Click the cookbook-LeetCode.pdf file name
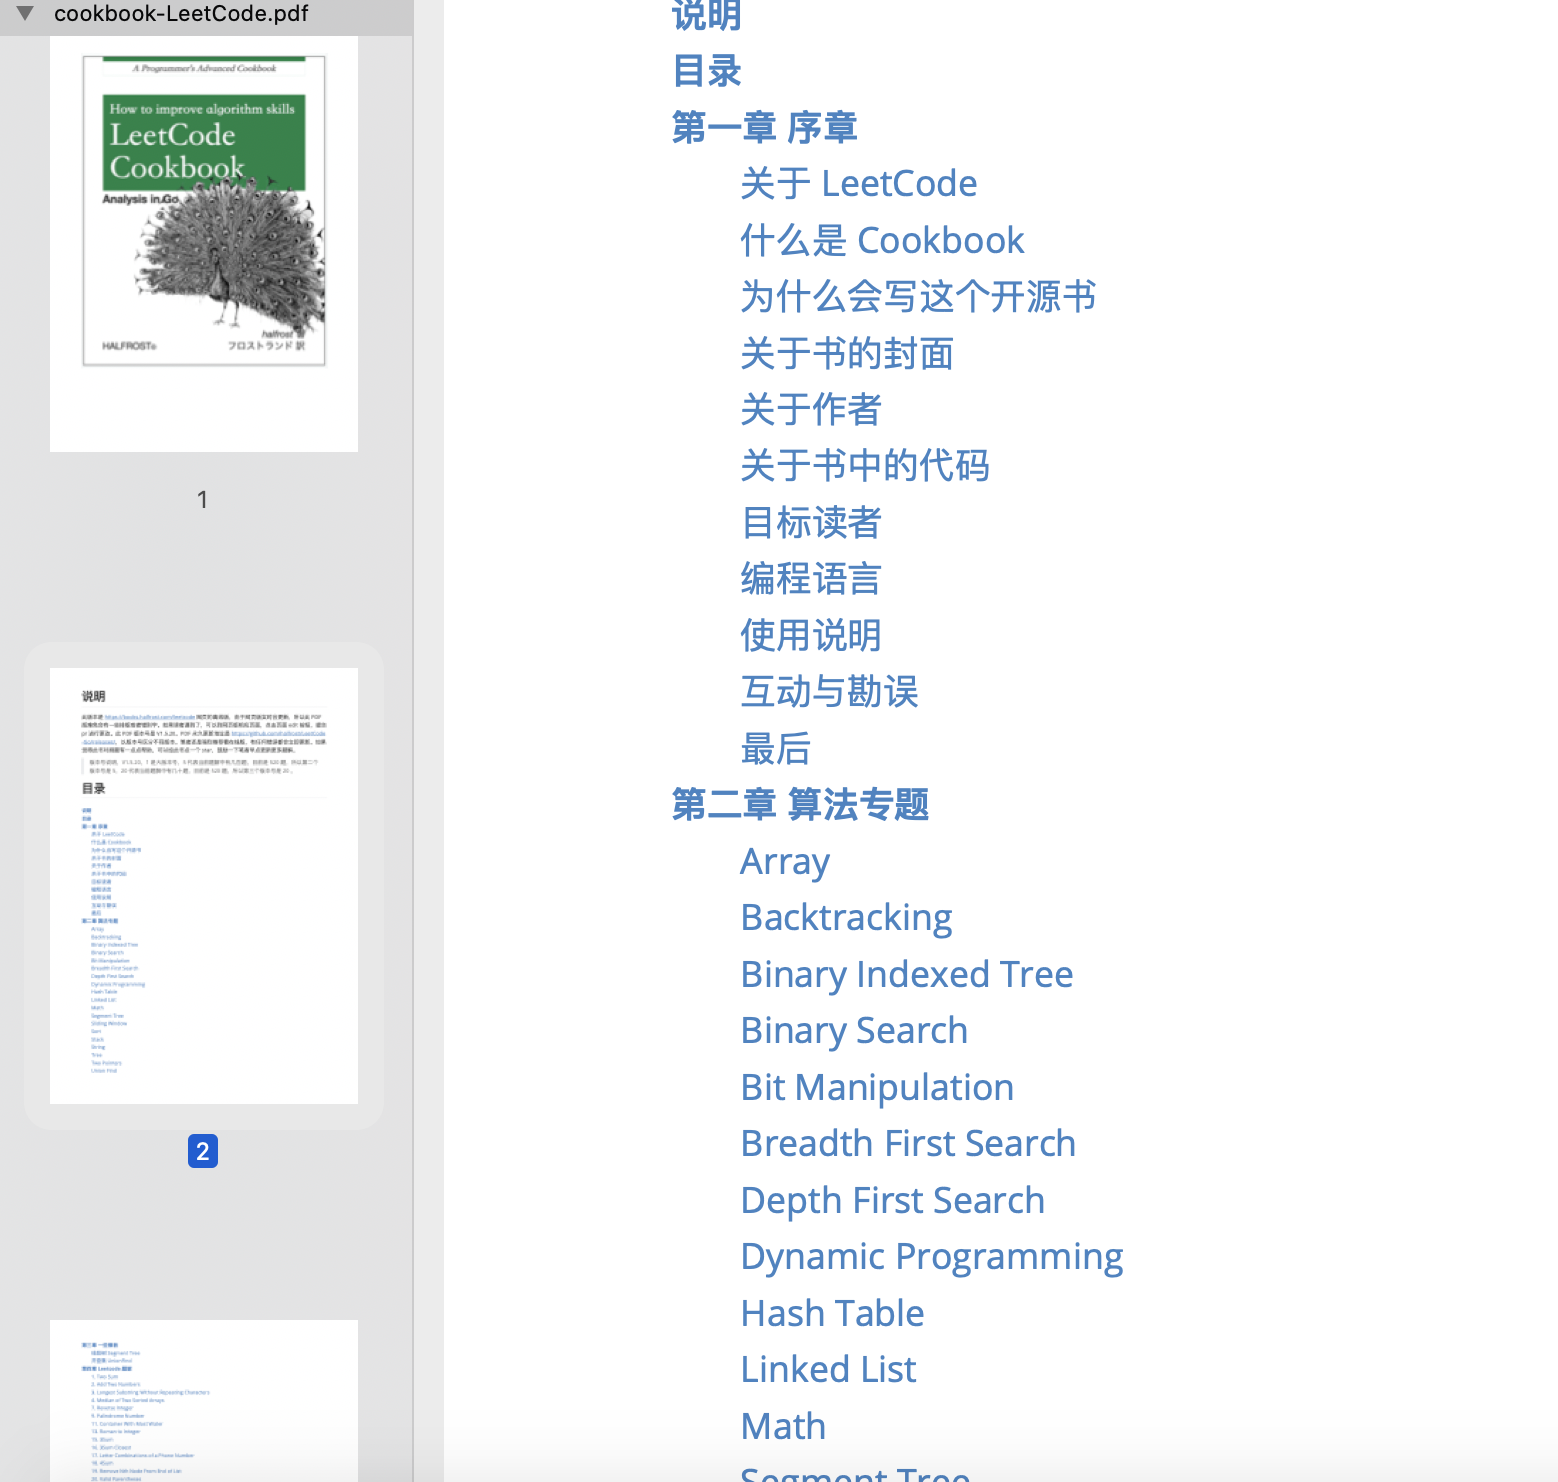 point(181,13)
